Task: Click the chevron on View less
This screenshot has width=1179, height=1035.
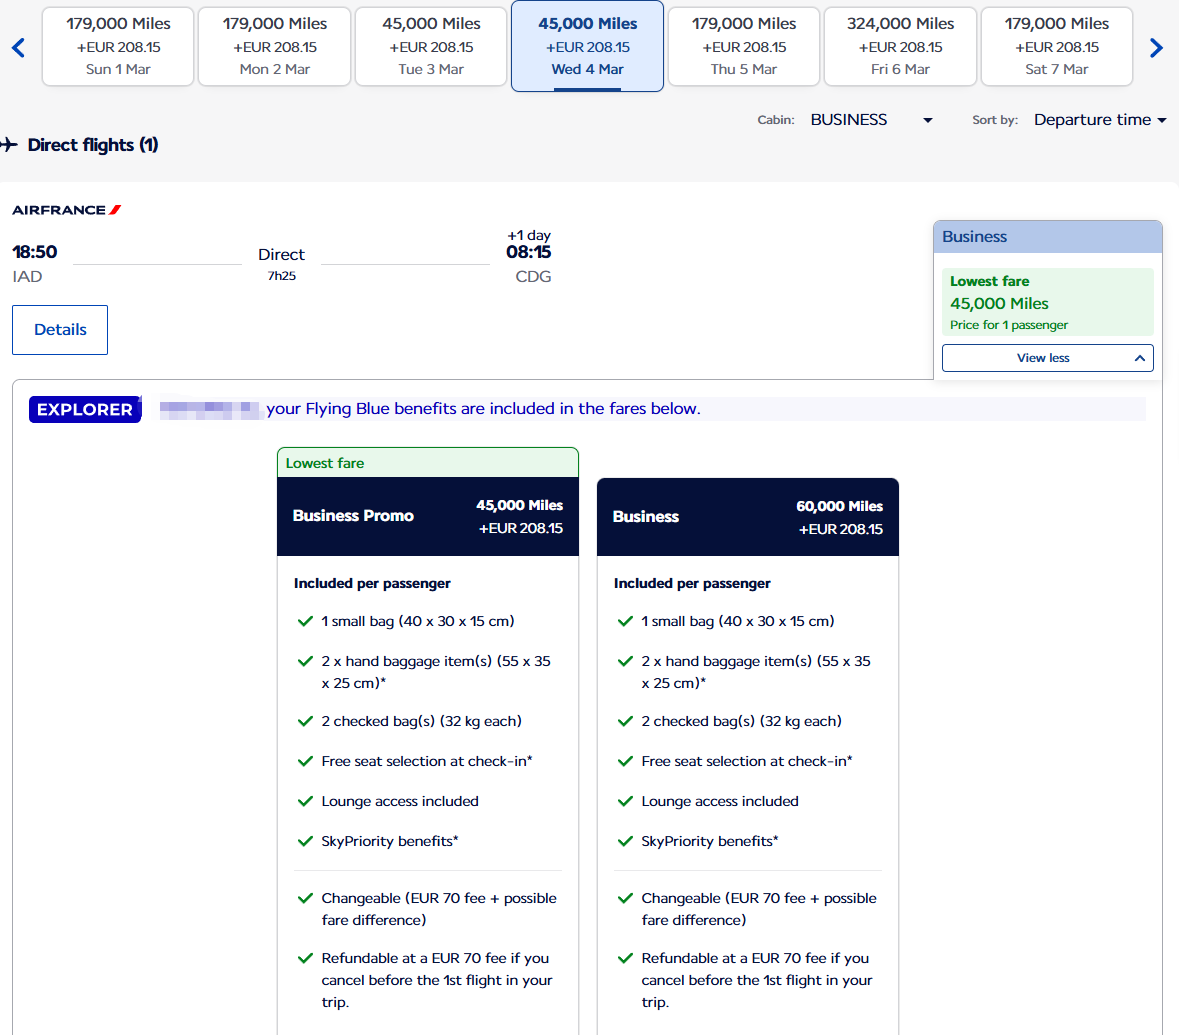Action: pos(1139,358)
